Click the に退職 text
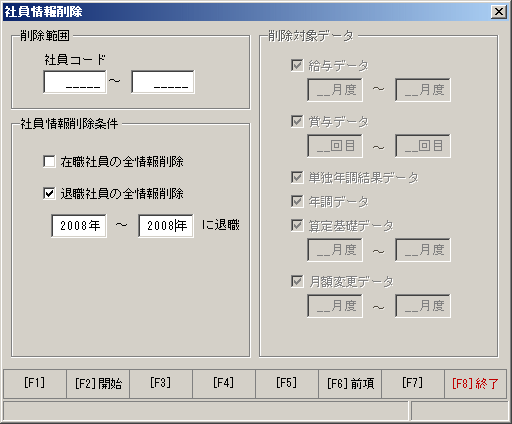Image resolution: width=512 pixels, height=424 pixels. (221, 225)
